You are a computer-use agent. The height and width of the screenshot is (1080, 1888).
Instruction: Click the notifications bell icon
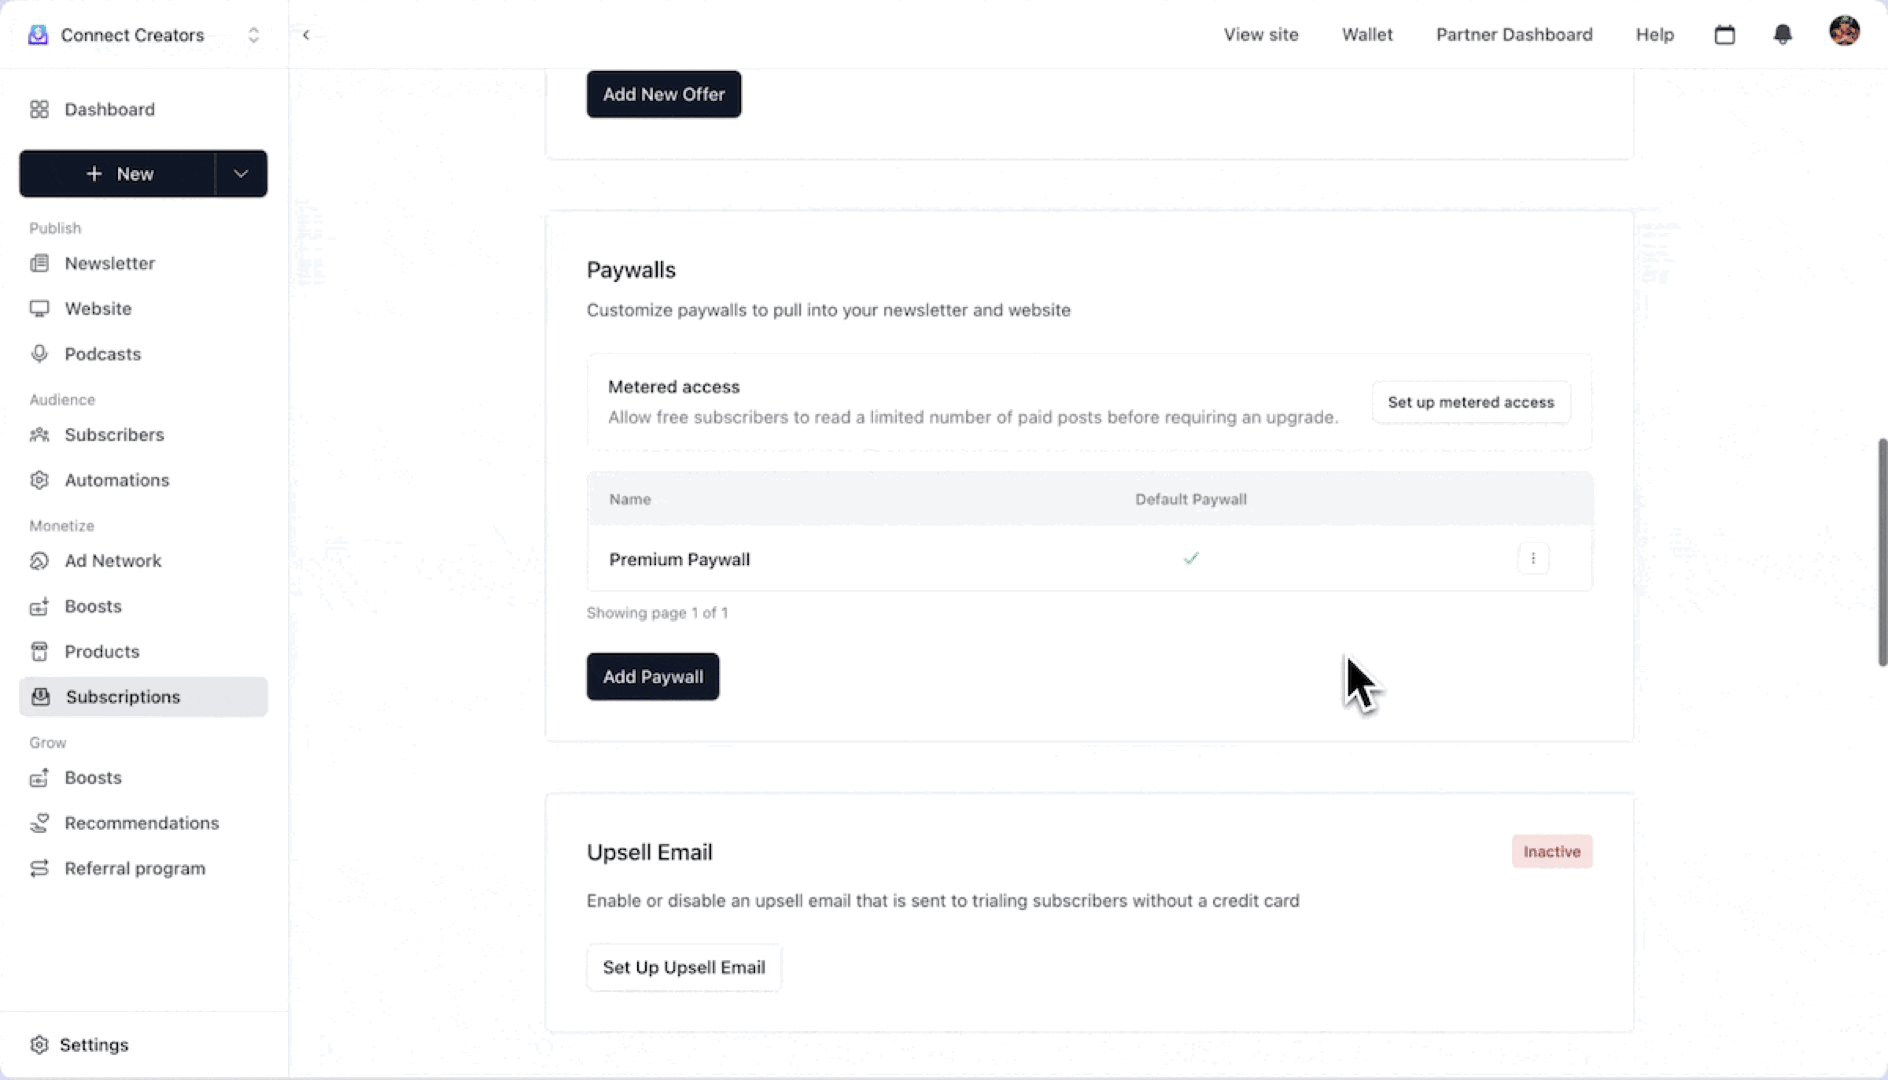1782,35
